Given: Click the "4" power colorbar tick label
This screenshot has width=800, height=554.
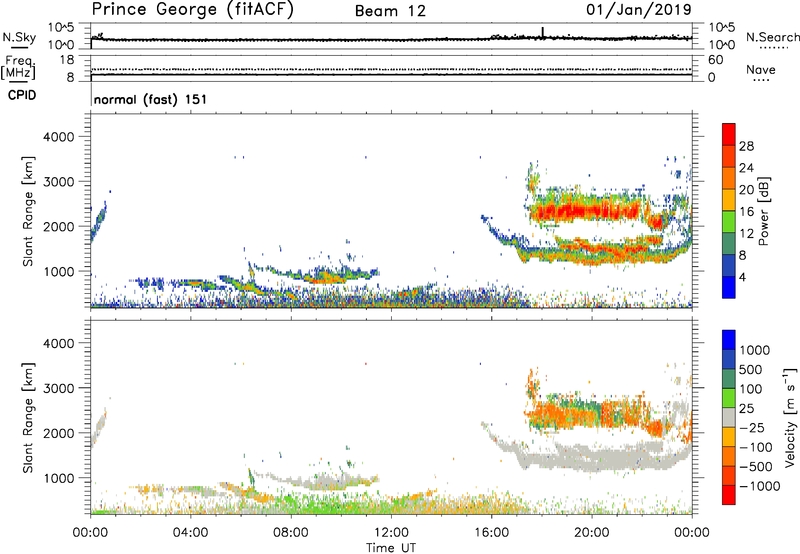Looking at the screenshot, I should 742,278.
